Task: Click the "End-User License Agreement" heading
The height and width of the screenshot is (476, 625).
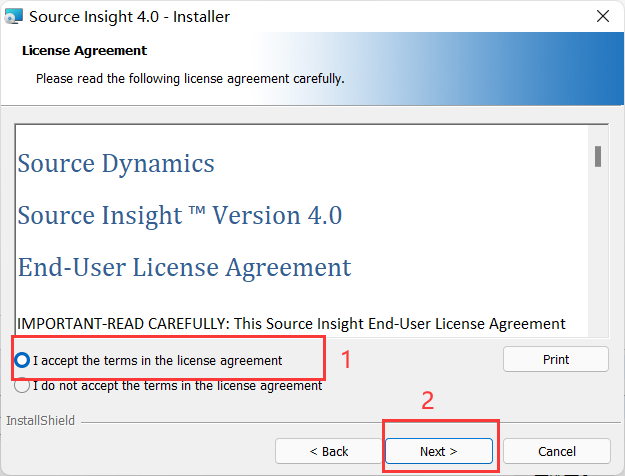Action: click(185, 268)
